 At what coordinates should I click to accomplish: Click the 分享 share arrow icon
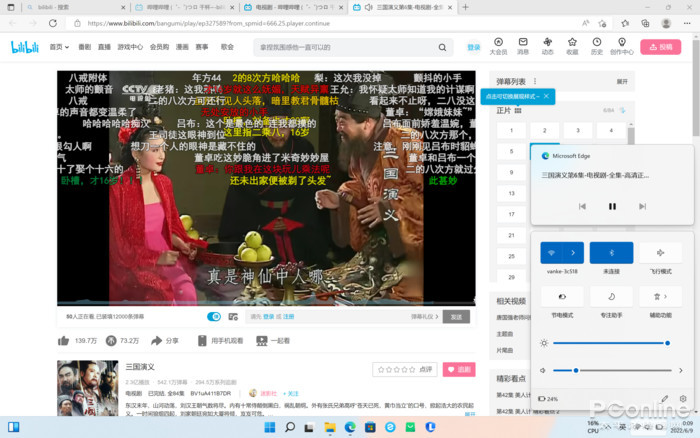click(156, 341)
